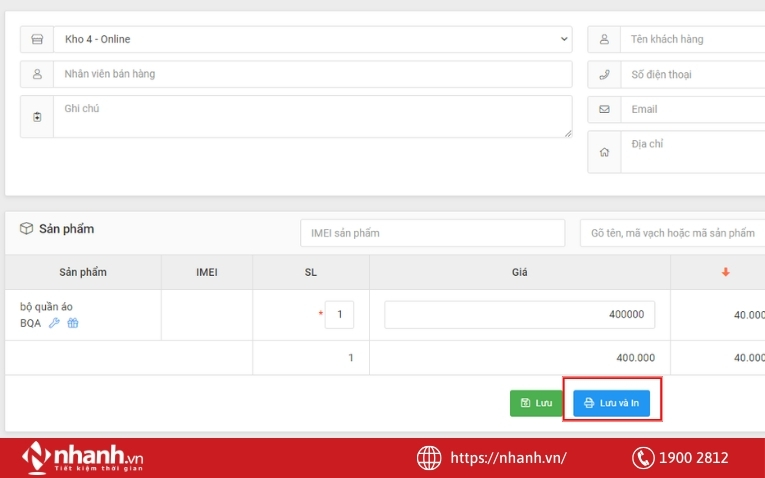Click the phone handset icon
The height and width of the screenshot is (478, 765).
pyautogui.click(x=604, y=75)
